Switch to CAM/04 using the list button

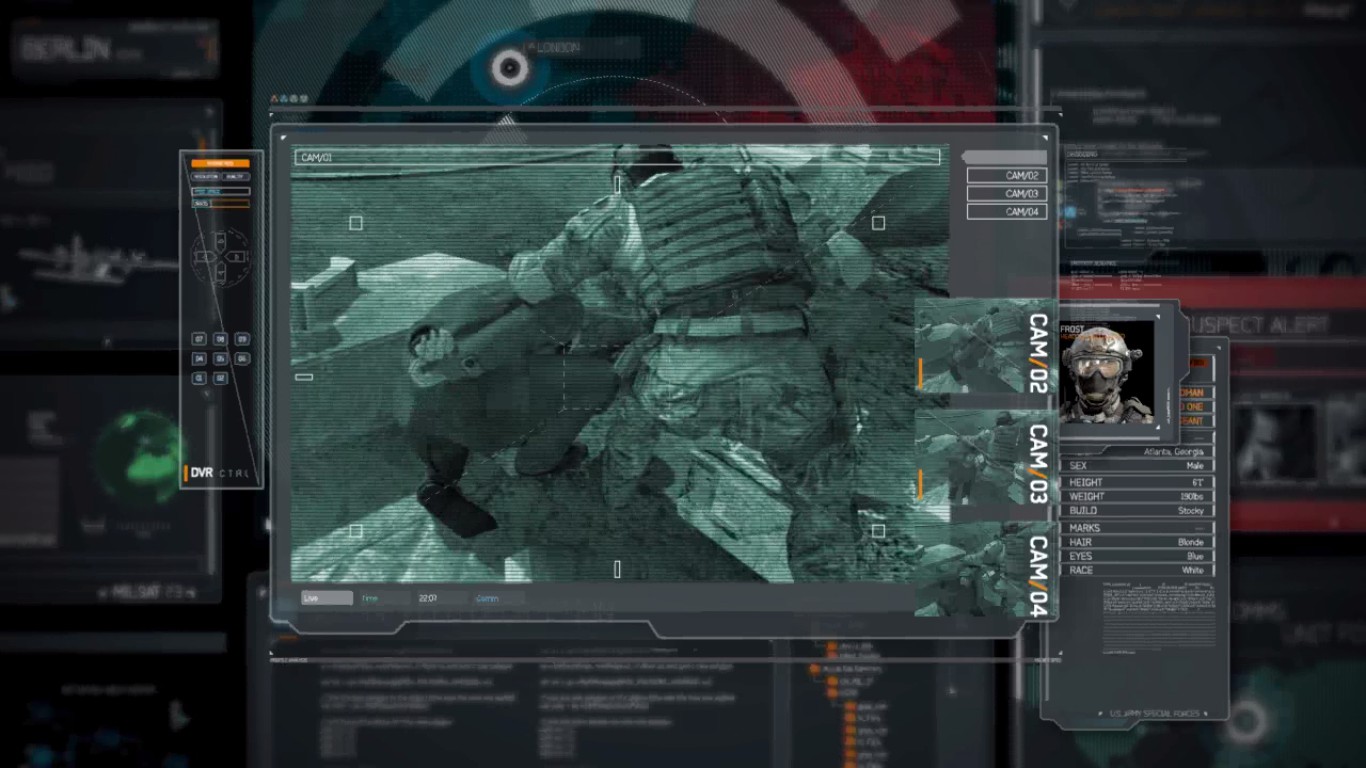tap(1006, 211)
